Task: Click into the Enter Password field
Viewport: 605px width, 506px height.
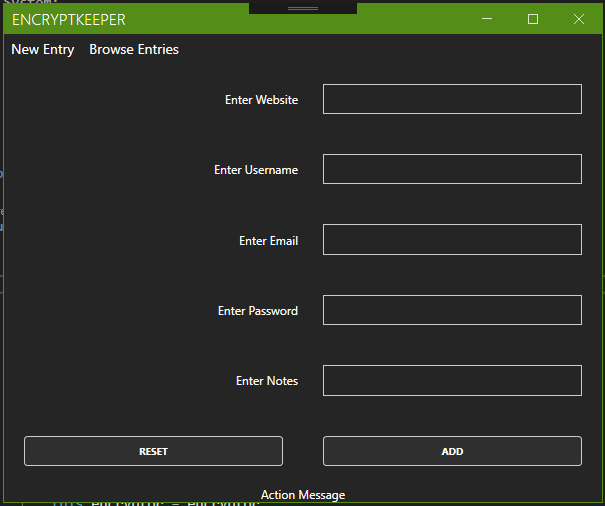Action: point(452,310)
